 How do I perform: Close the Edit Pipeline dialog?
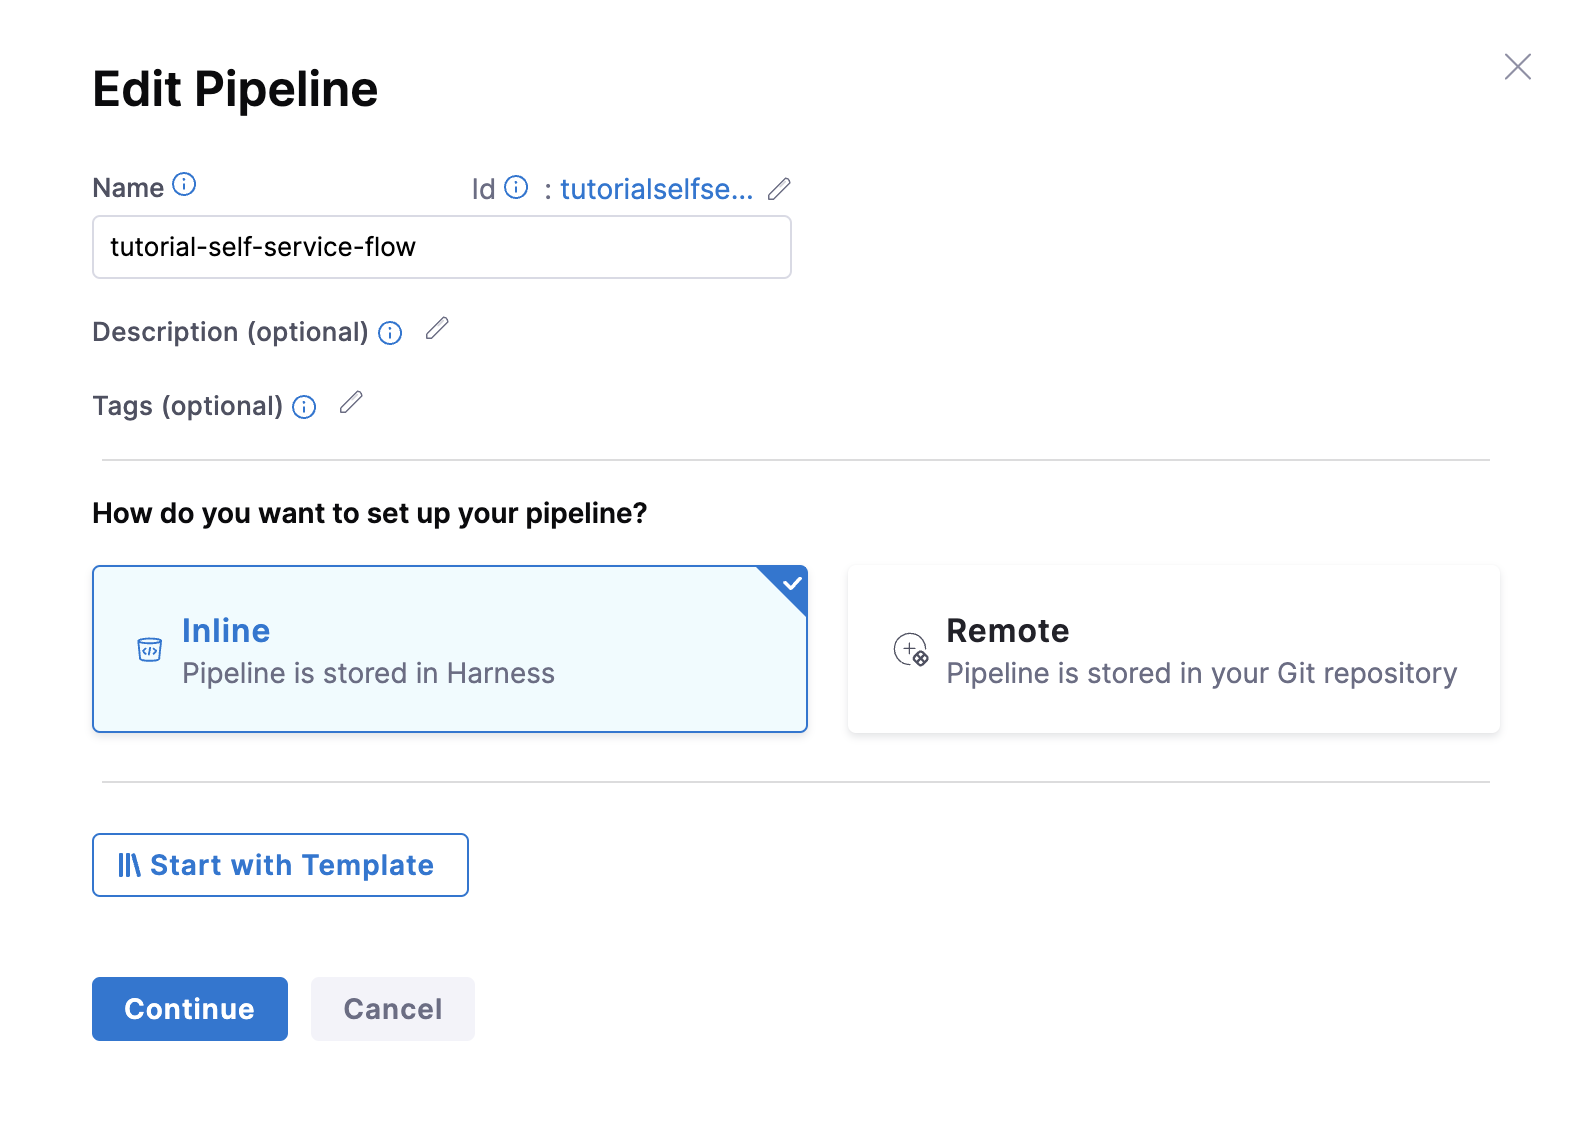pyautogui.click(x=1517, y=67)
